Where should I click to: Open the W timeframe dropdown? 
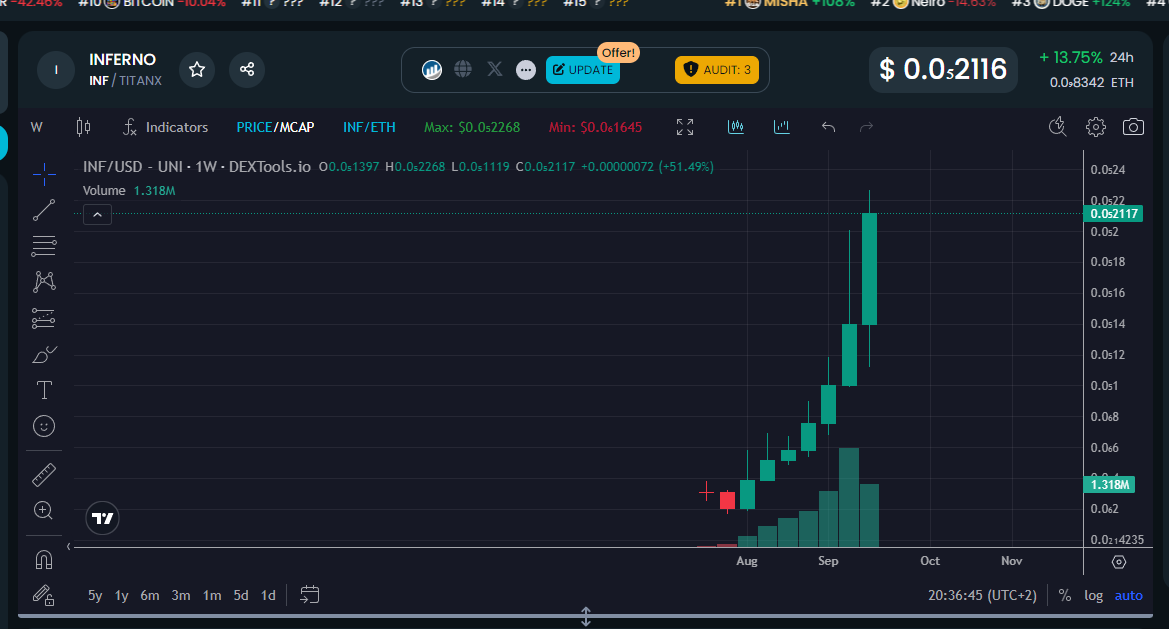click(x=37, y=127)
